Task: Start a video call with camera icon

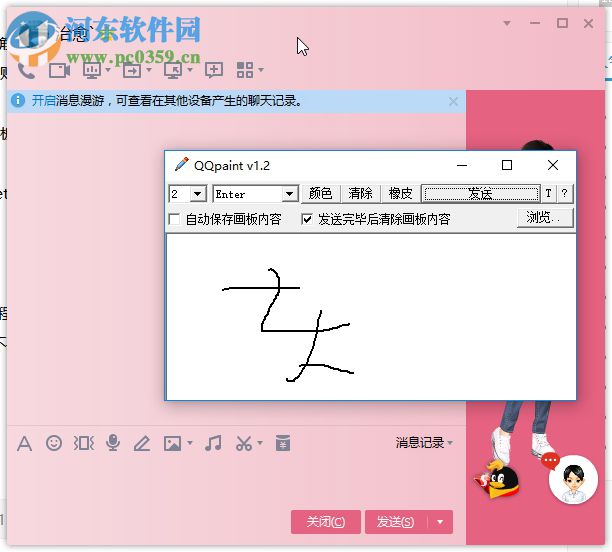Action: click(59, 70)
